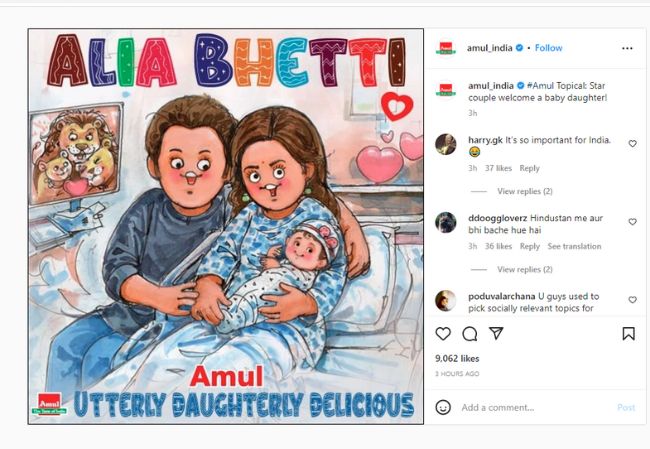Screen dimensions: 650x449
Task: See translation of ddooggloverz's comment
Action: [574, 246]
